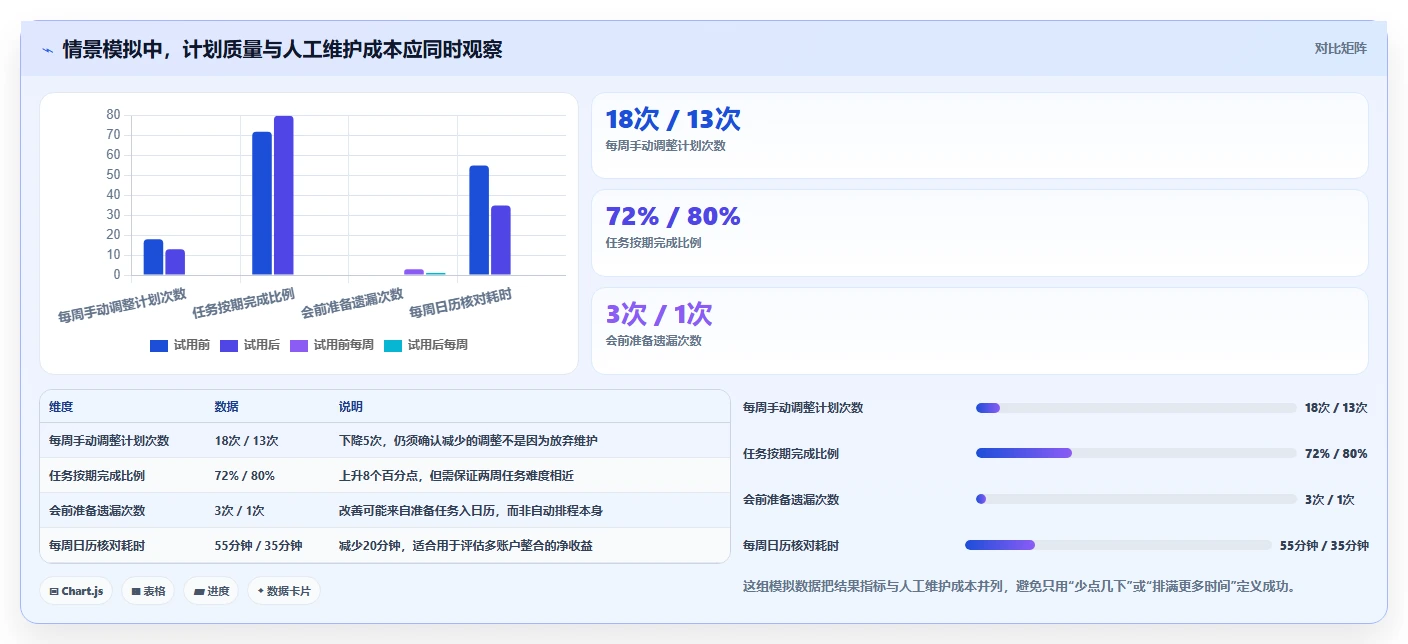
Task: Toggle the 试用后每周 legend entry
Action: [x=426, y=345]
